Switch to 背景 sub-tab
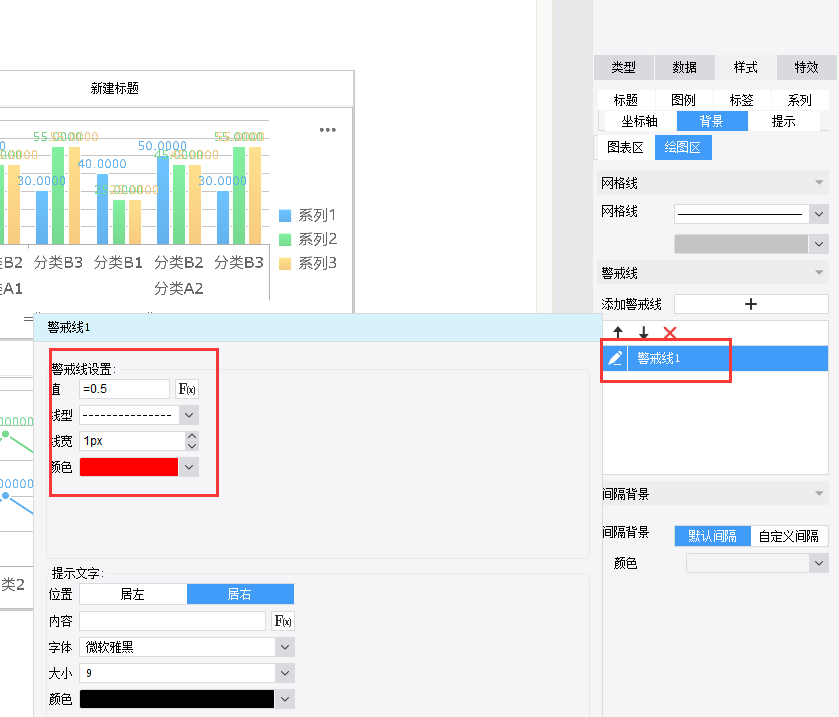The width and height of the screenshot is (839, 717). click(712, 121)
